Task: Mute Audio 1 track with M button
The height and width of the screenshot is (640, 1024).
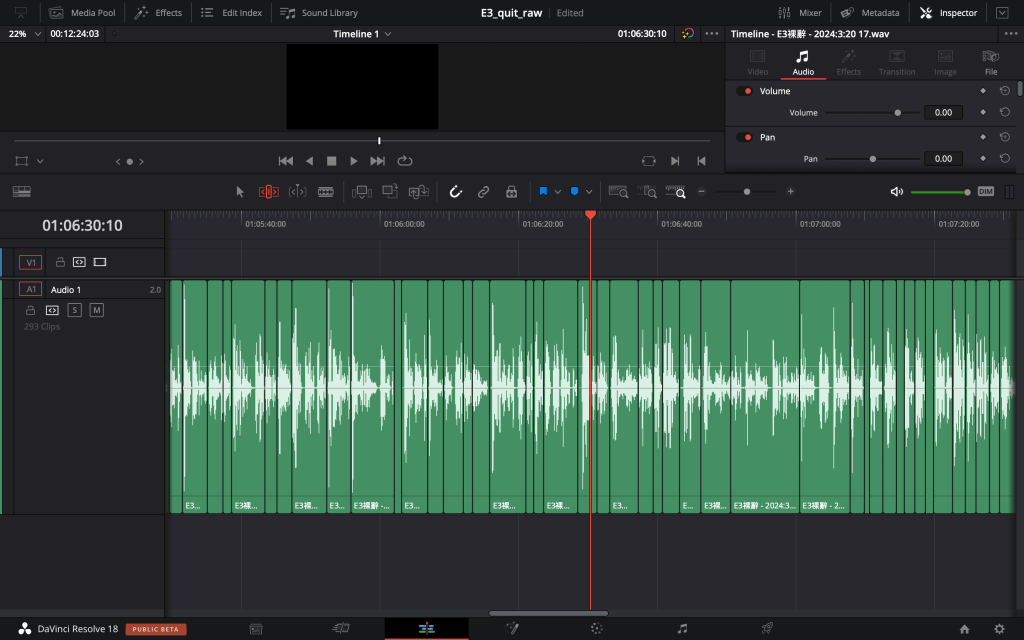Action: point(97,310)
